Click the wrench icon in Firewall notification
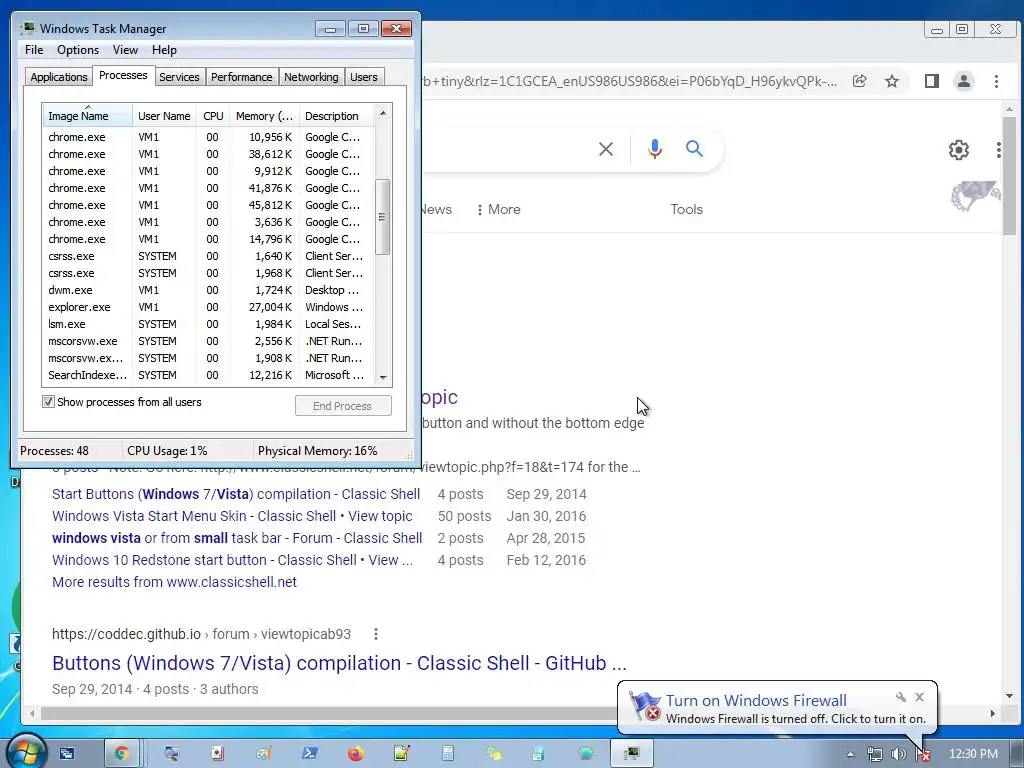Image resolution: width=1024 pixels, height=768 pixels. [x=901, y=697]
